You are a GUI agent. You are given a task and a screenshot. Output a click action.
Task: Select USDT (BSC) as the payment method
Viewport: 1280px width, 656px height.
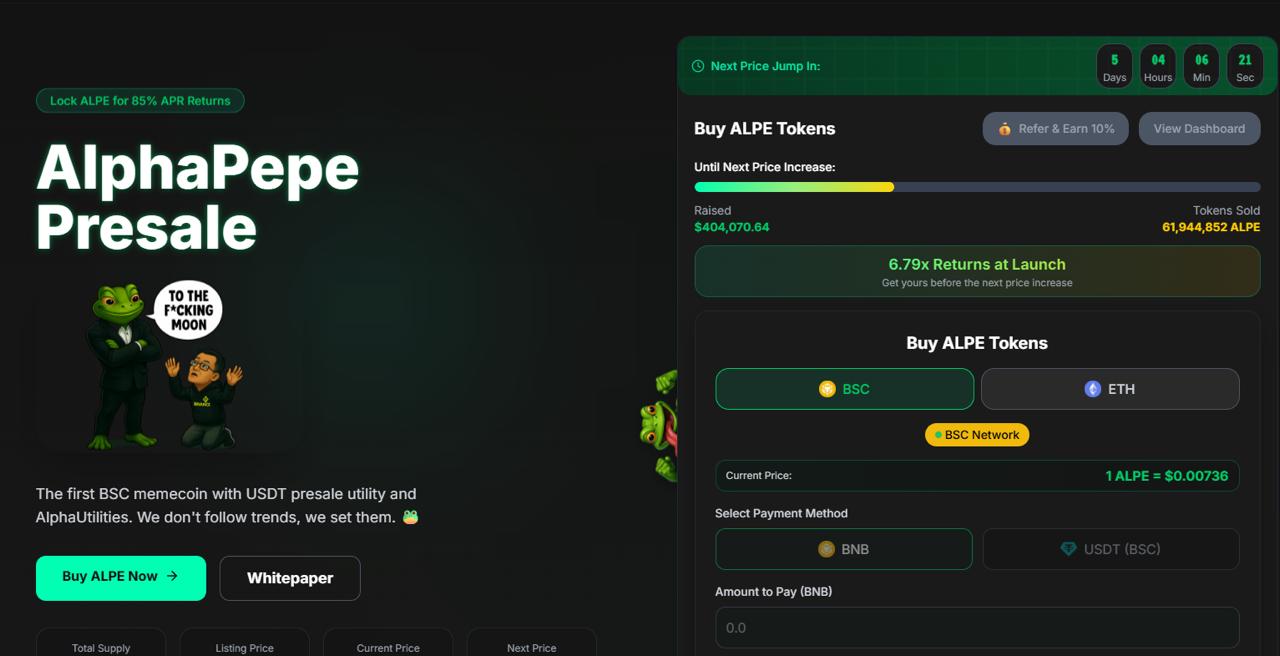(x=1111, y=549)
